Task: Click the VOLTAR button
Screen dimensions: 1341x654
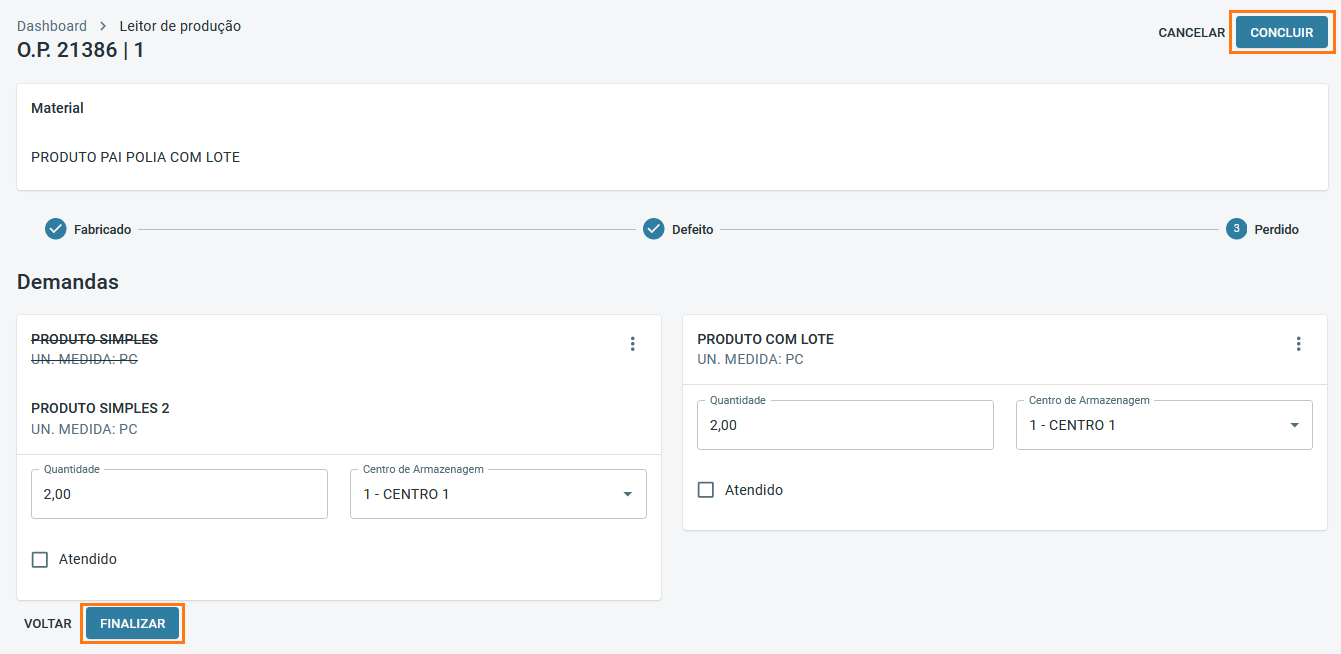Action: (48, 623)
